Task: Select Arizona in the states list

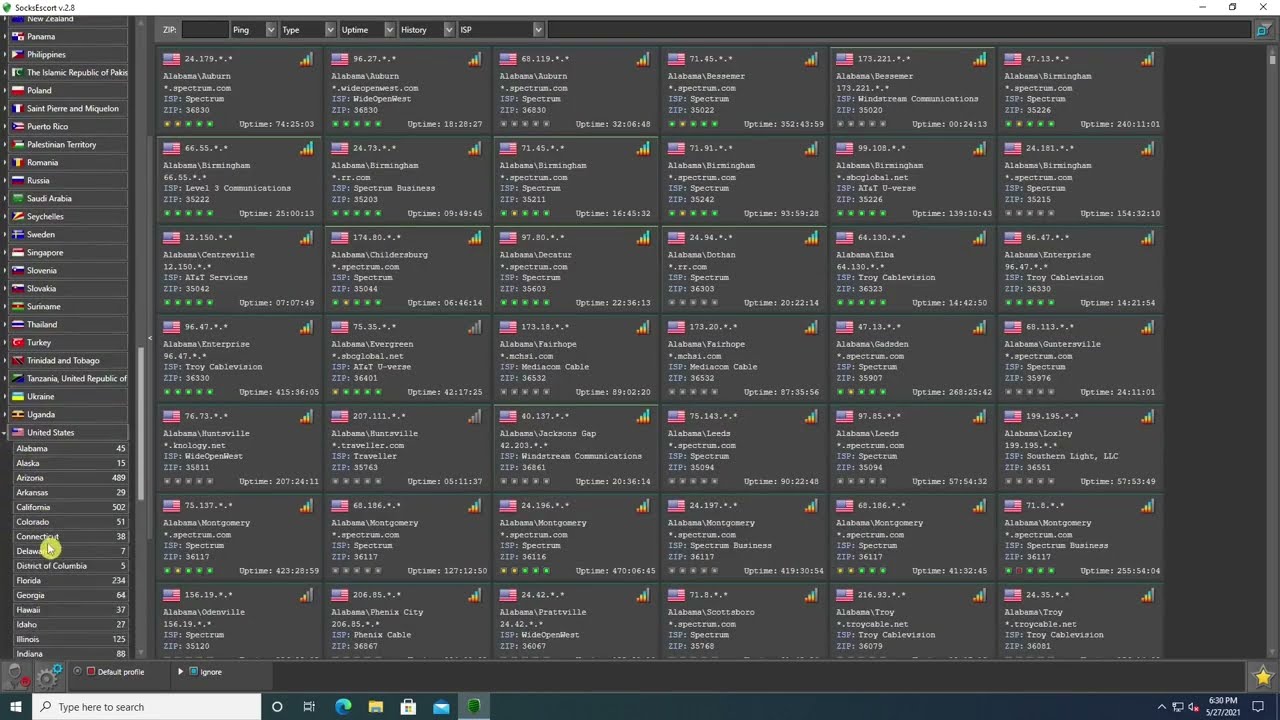Action: 70,478
